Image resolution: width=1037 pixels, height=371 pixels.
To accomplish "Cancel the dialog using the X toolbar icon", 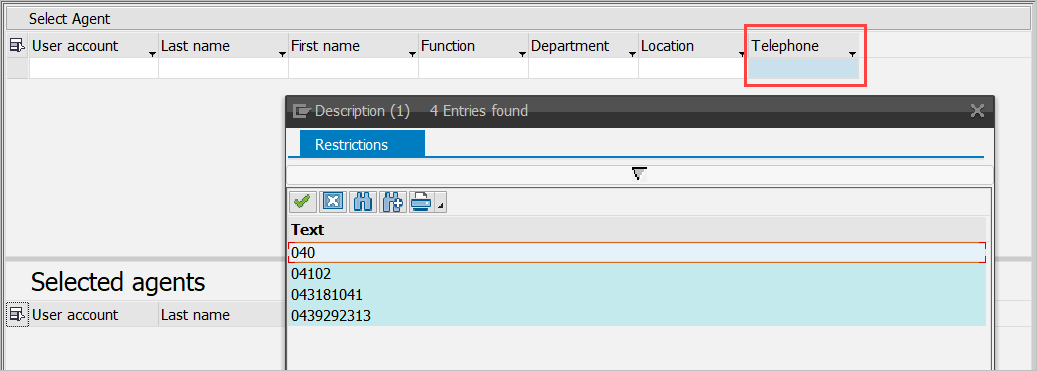I will point(333,202).
